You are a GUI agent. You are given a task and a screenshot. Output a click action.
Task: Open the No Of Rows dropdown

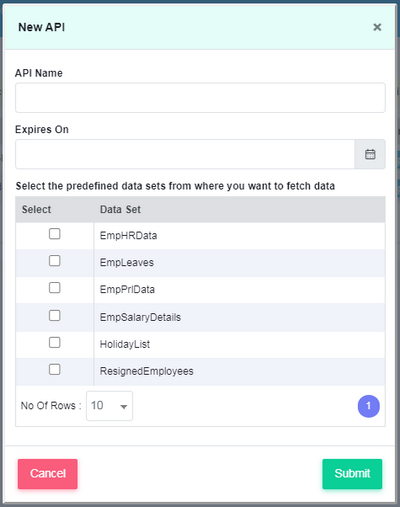109,406
